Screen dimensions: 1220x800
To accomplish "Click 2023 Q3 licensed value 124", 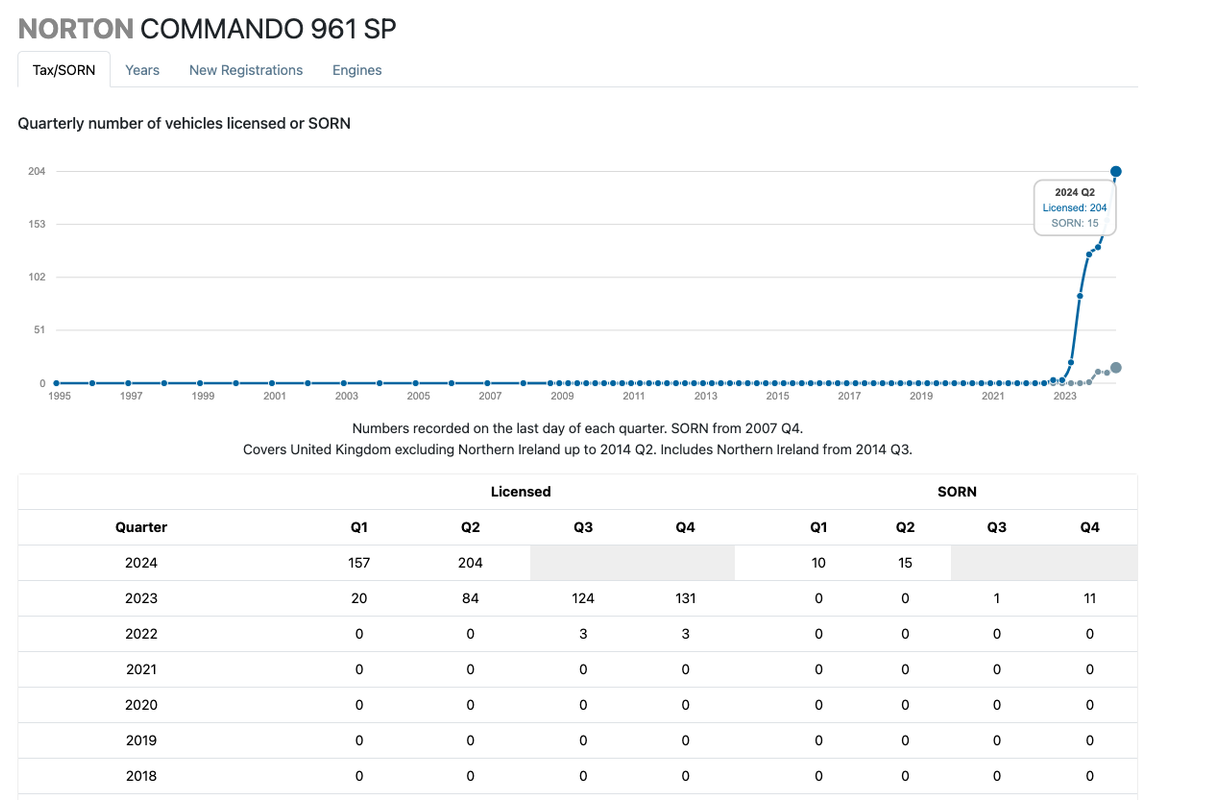I will click(x=583, y=598).
